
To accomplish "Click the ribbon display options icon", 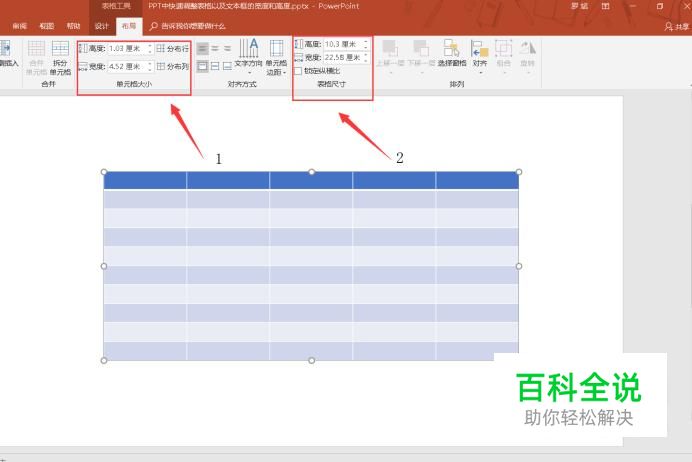I will coord(606,6).
